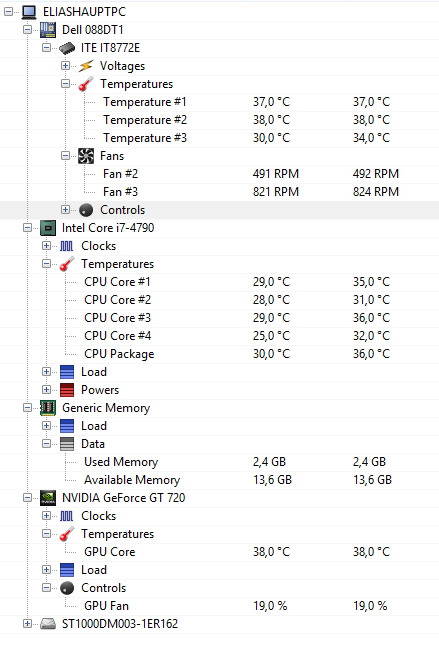The width and height of the screenshot is (439, 654).
Task: Select the CPU Package row
Action: 219,354
